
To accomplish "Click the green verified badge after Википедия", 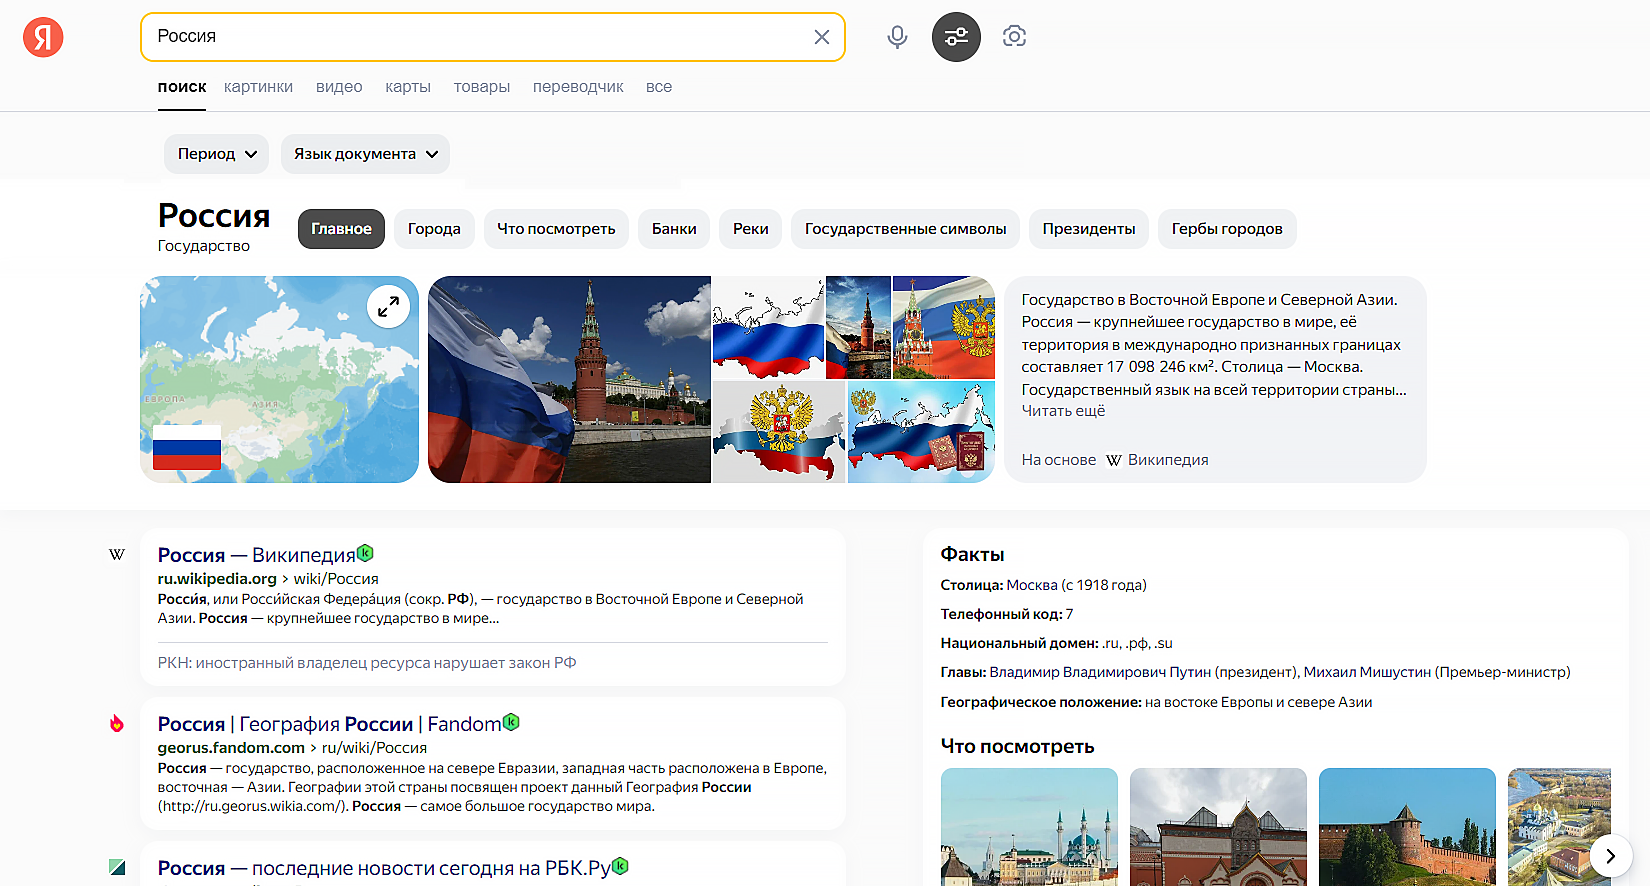I will point(365,552).
